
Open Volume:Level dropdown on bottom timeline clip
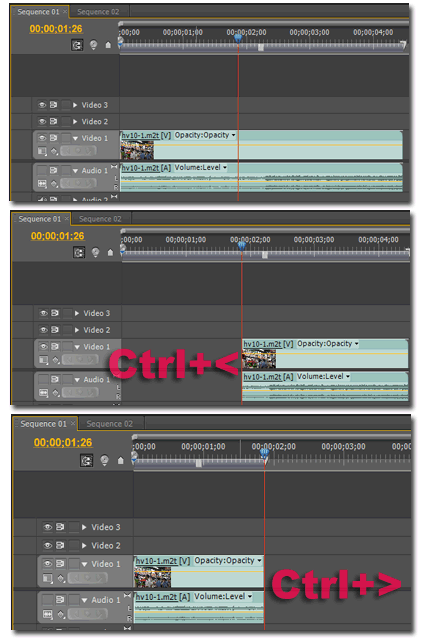point(250,597)
